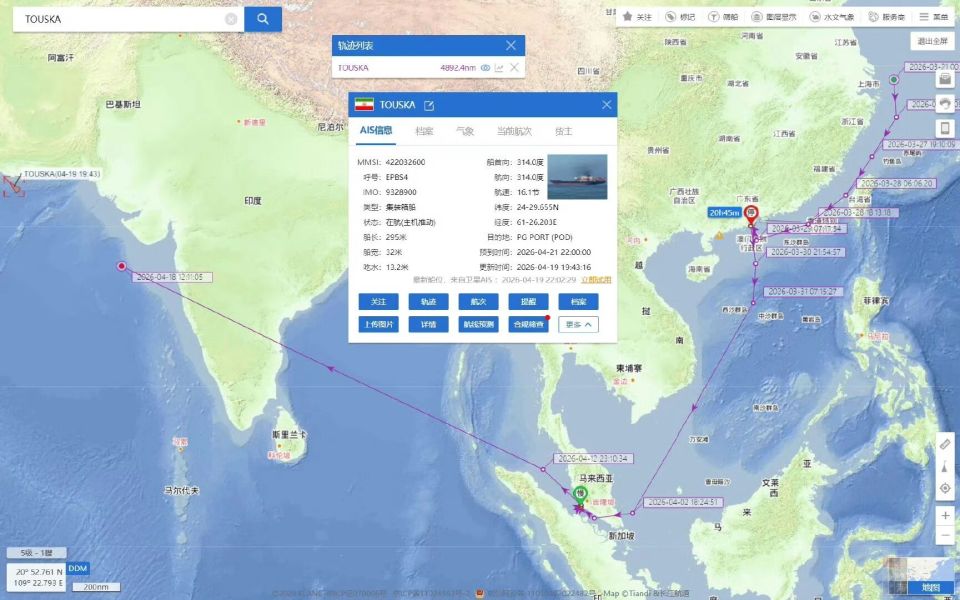
Task: Collapse the 更多 buttons expander
Action: tap(579, 324)
